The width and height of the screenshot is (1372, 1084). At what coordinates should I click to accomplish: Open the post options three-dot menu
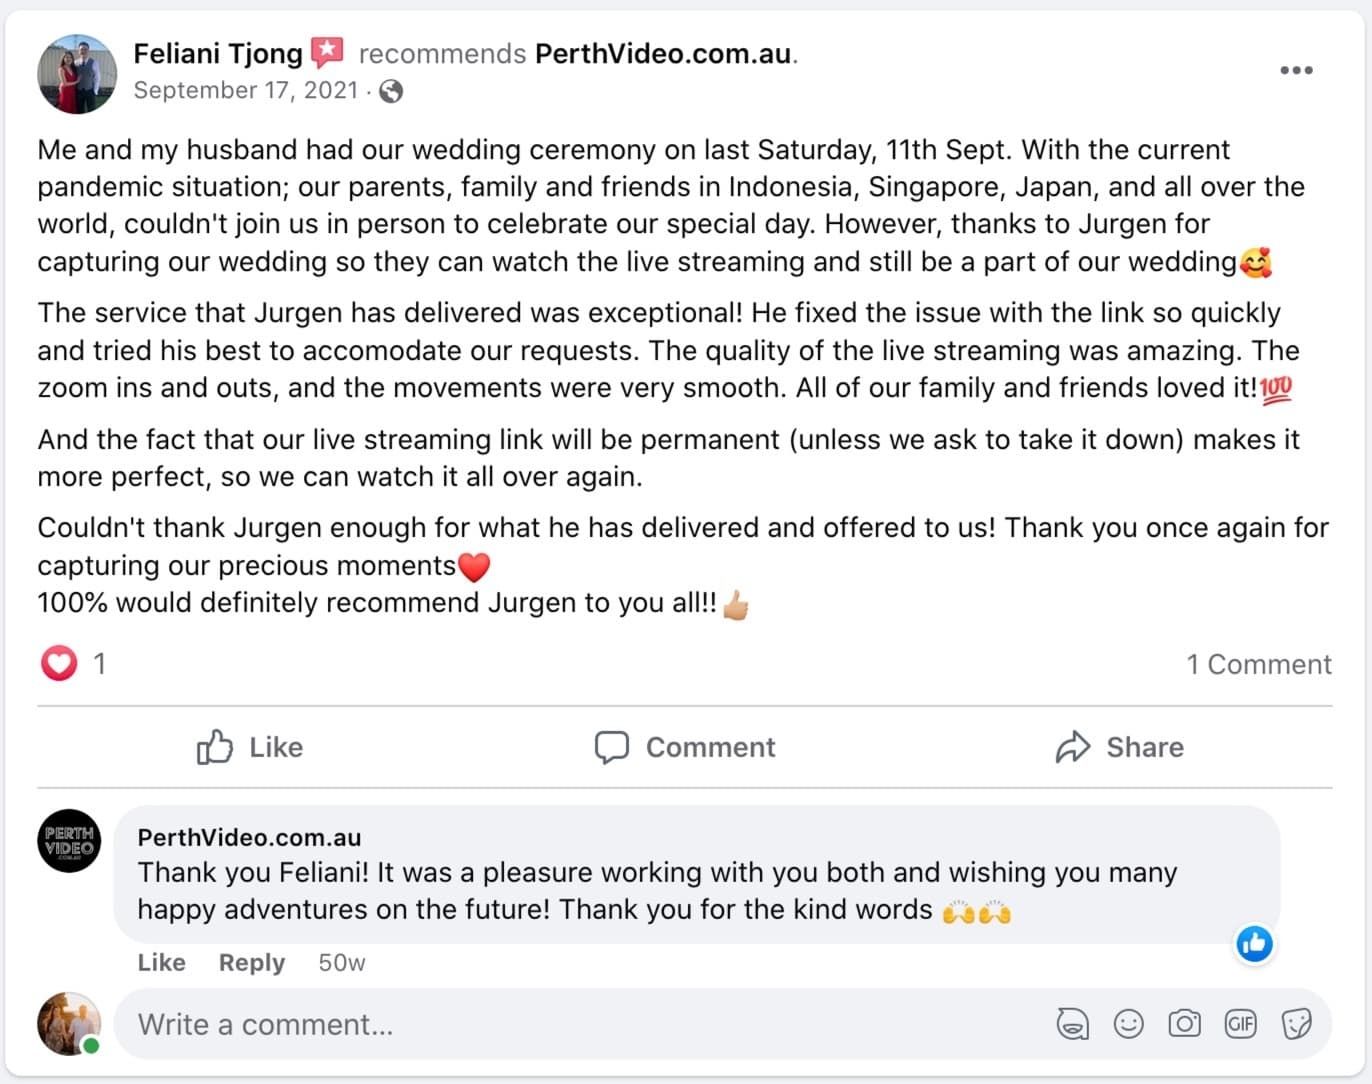point(1296,70)
